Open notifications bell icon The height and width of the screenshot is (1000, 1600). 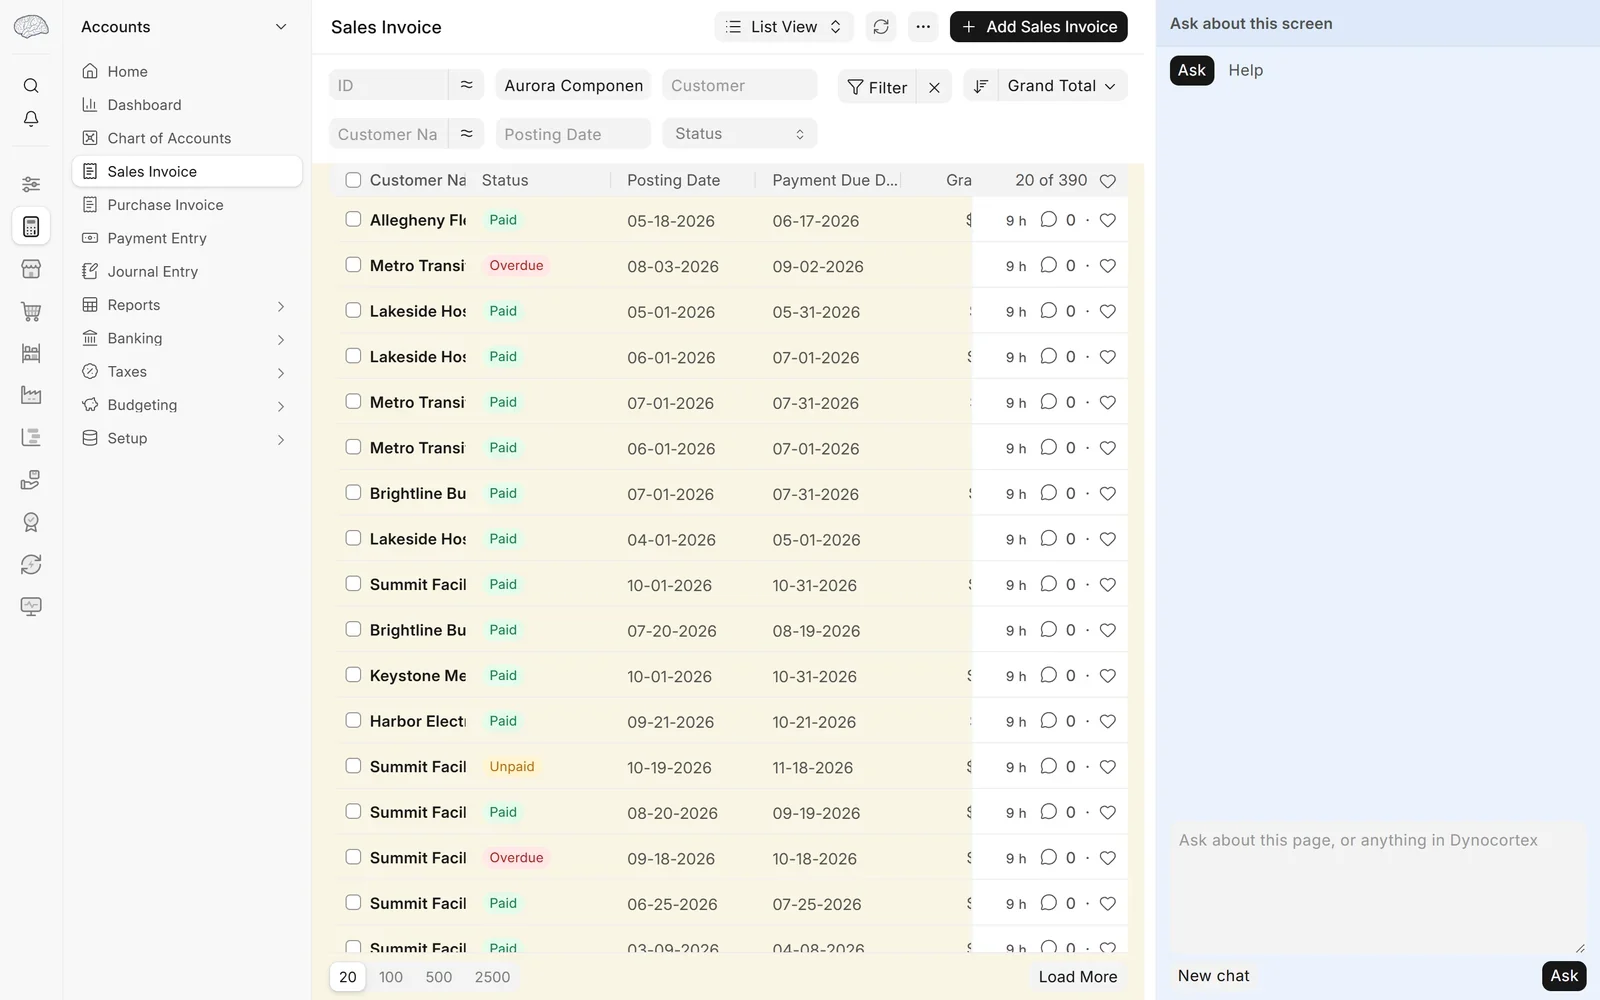[31, 119]
